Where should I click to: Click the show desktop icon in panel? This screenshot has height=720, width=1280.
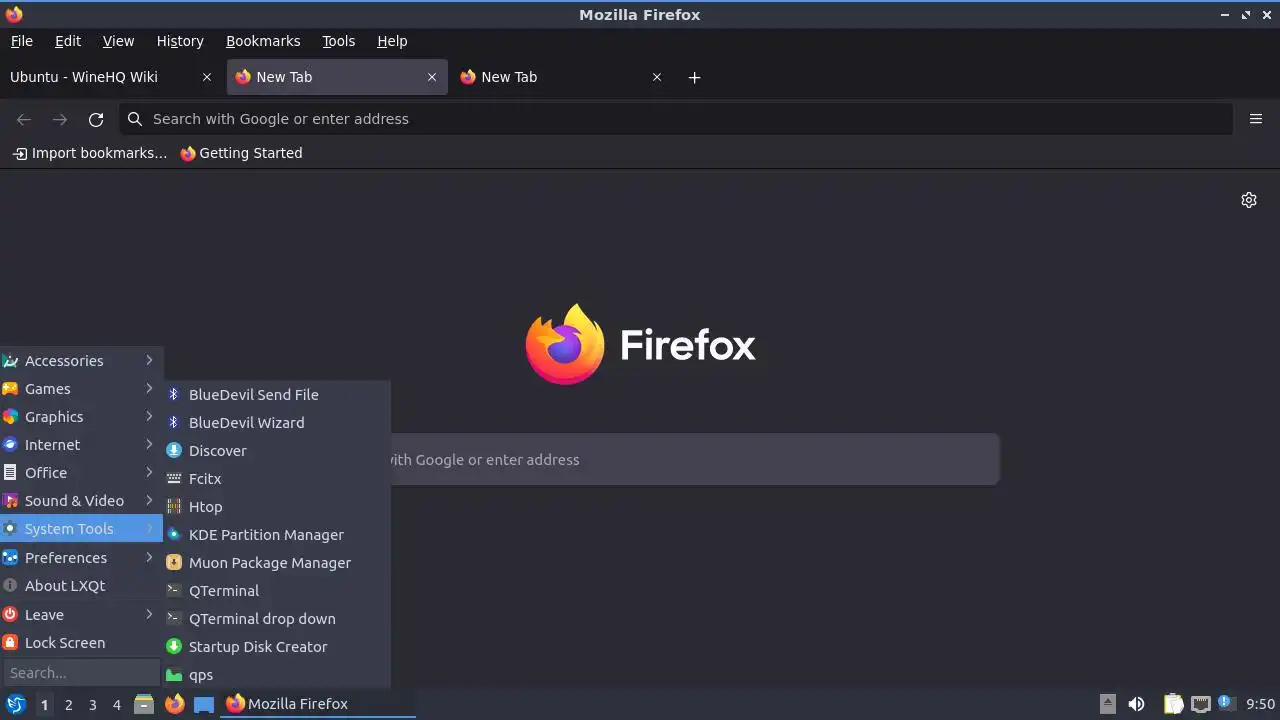[x=204, y=704]
